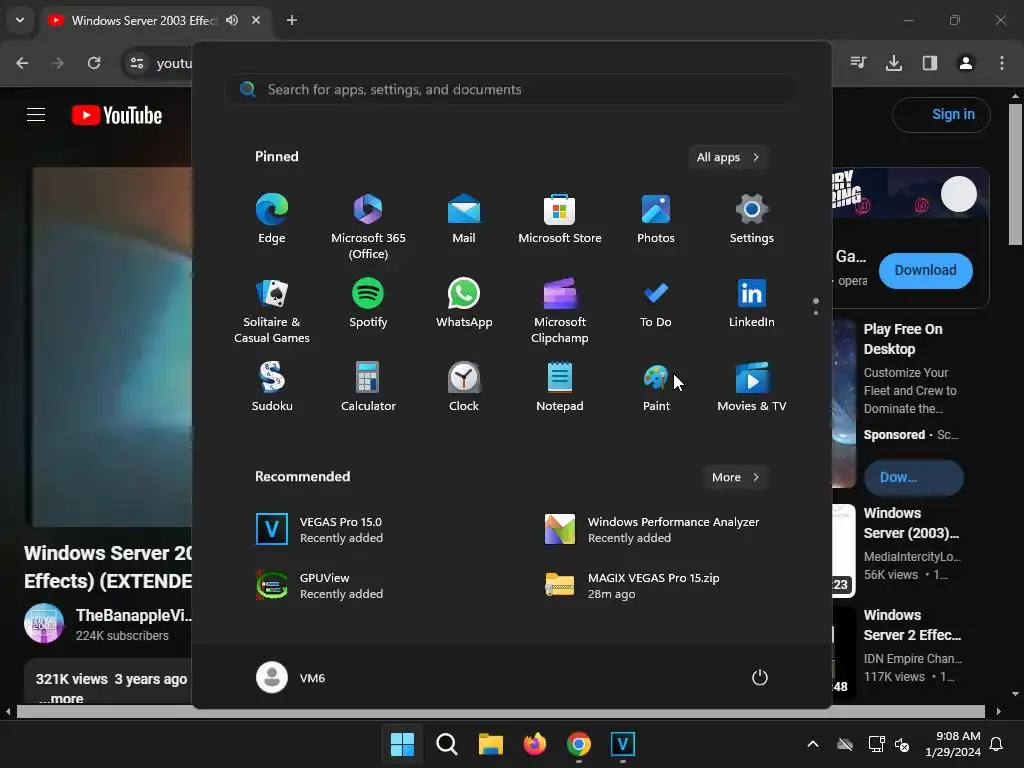Image resolution: width=1024 pixels, height=768 pixels.
Task: Open Windows Server 2 Effects suggested video
Action: pyautogui.click(x=912, y=625)
